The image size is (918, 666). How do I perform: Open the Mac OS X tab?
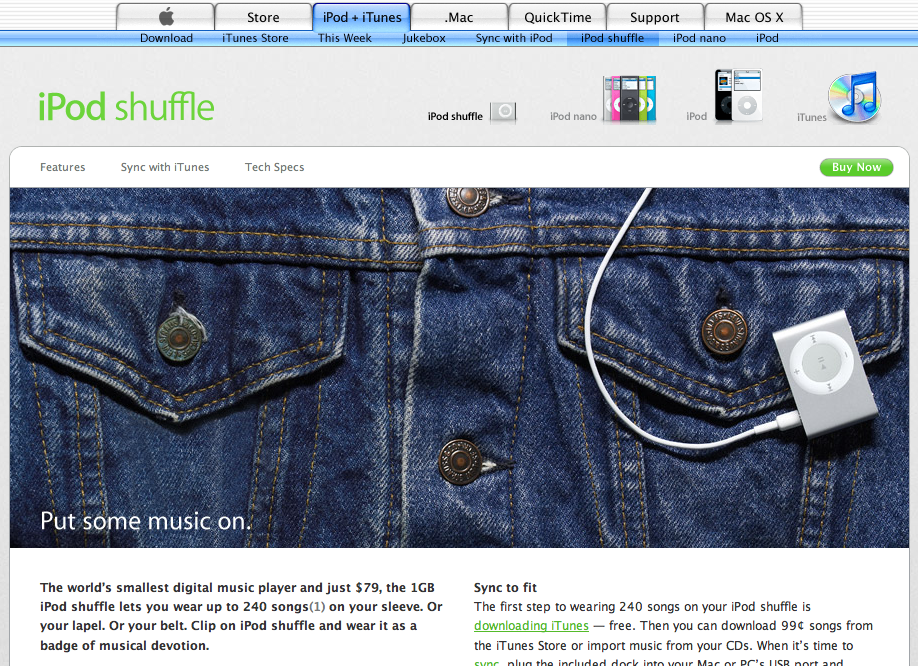click(x=754, y=17)
